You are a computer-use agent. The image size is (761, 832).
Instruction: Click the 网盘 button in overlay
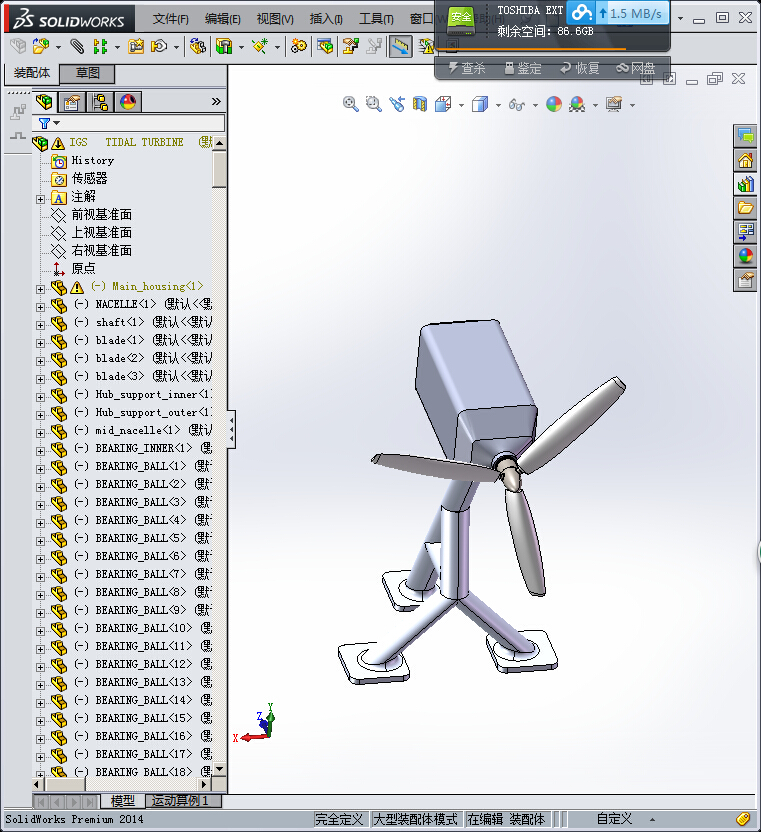635,68
